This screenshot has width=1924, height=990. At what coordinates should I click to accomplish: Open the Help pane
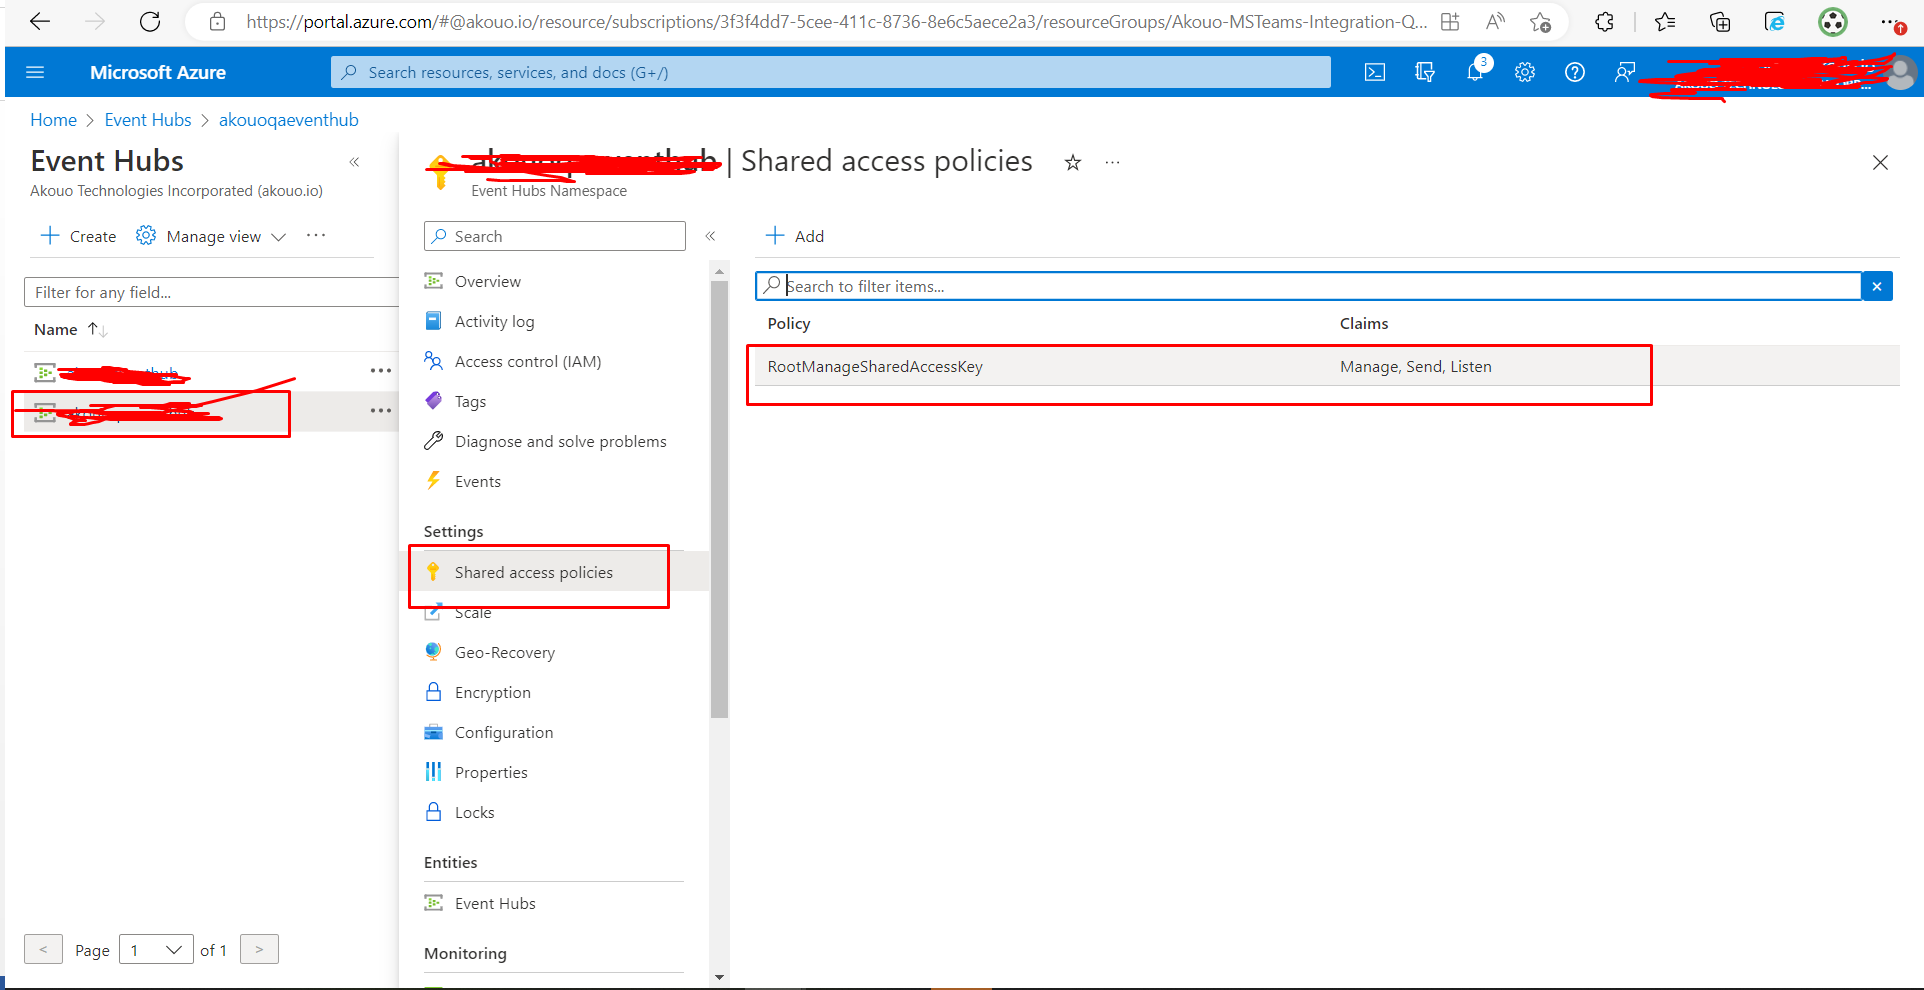click(x=1574, y=71)
